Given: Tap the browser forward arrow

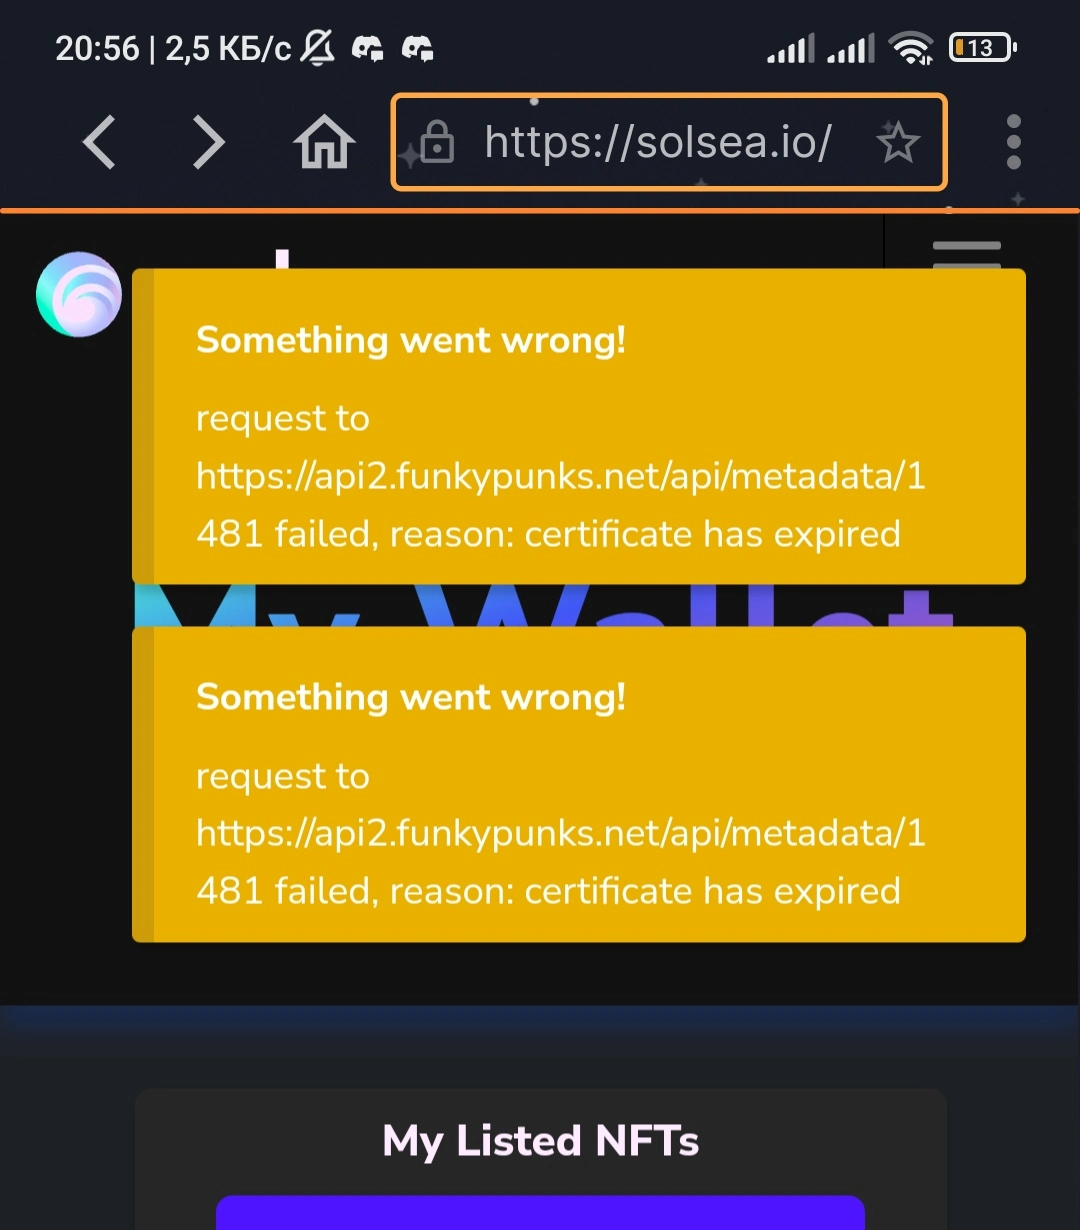Looking at the screenshot, I should [x=208, y=142].
